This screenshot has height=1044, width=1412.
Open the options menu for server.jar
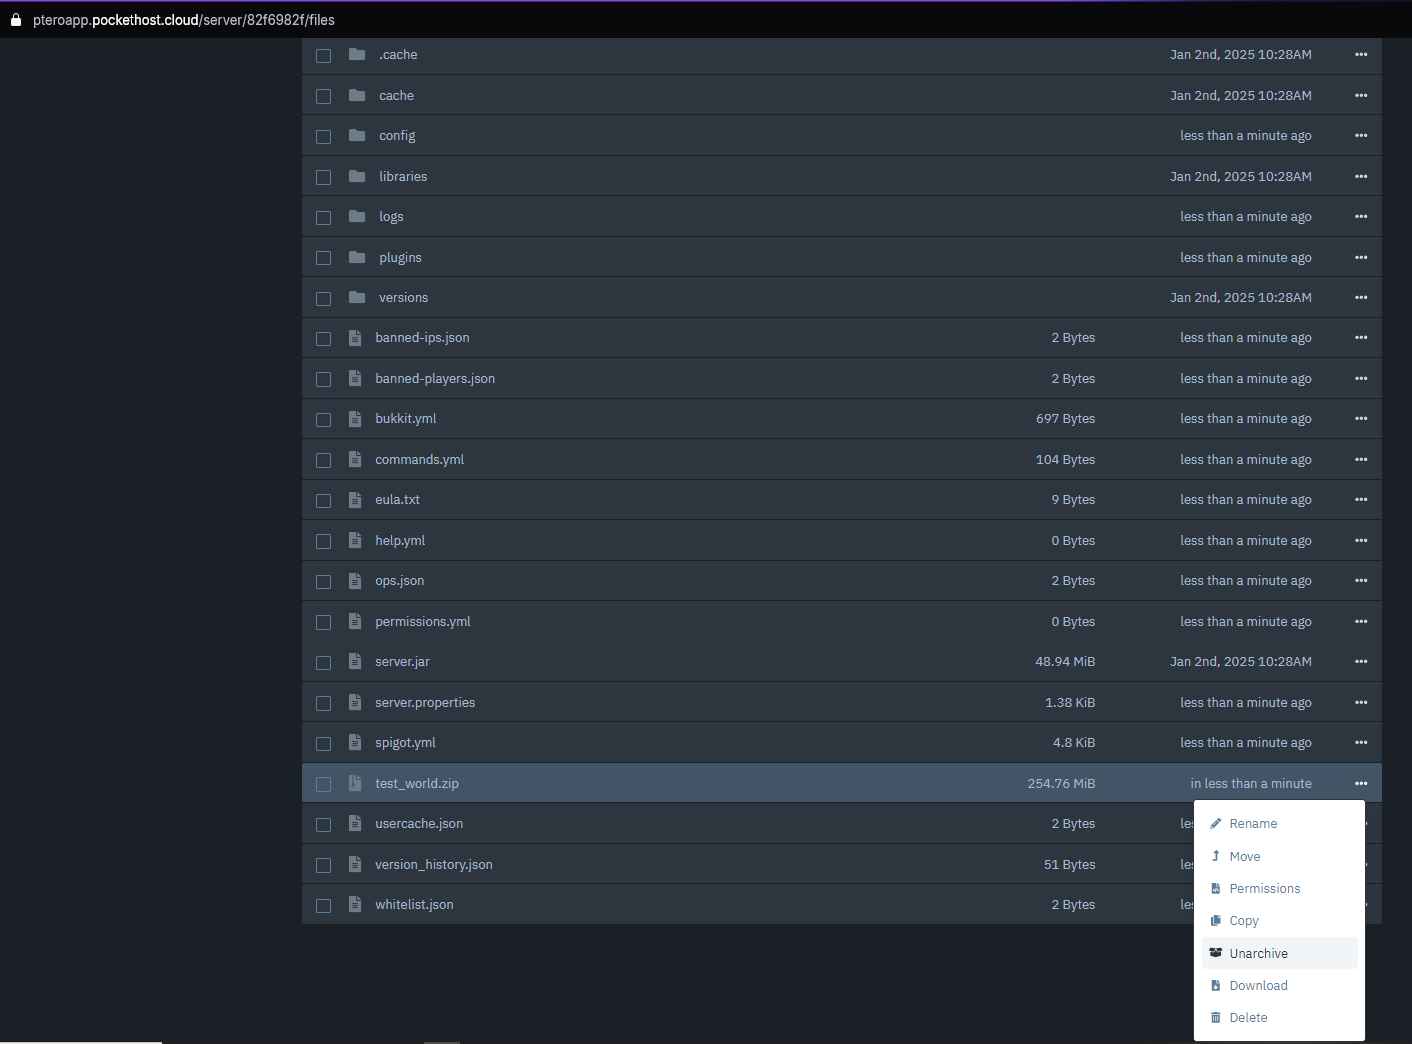tap(1361, 661)
